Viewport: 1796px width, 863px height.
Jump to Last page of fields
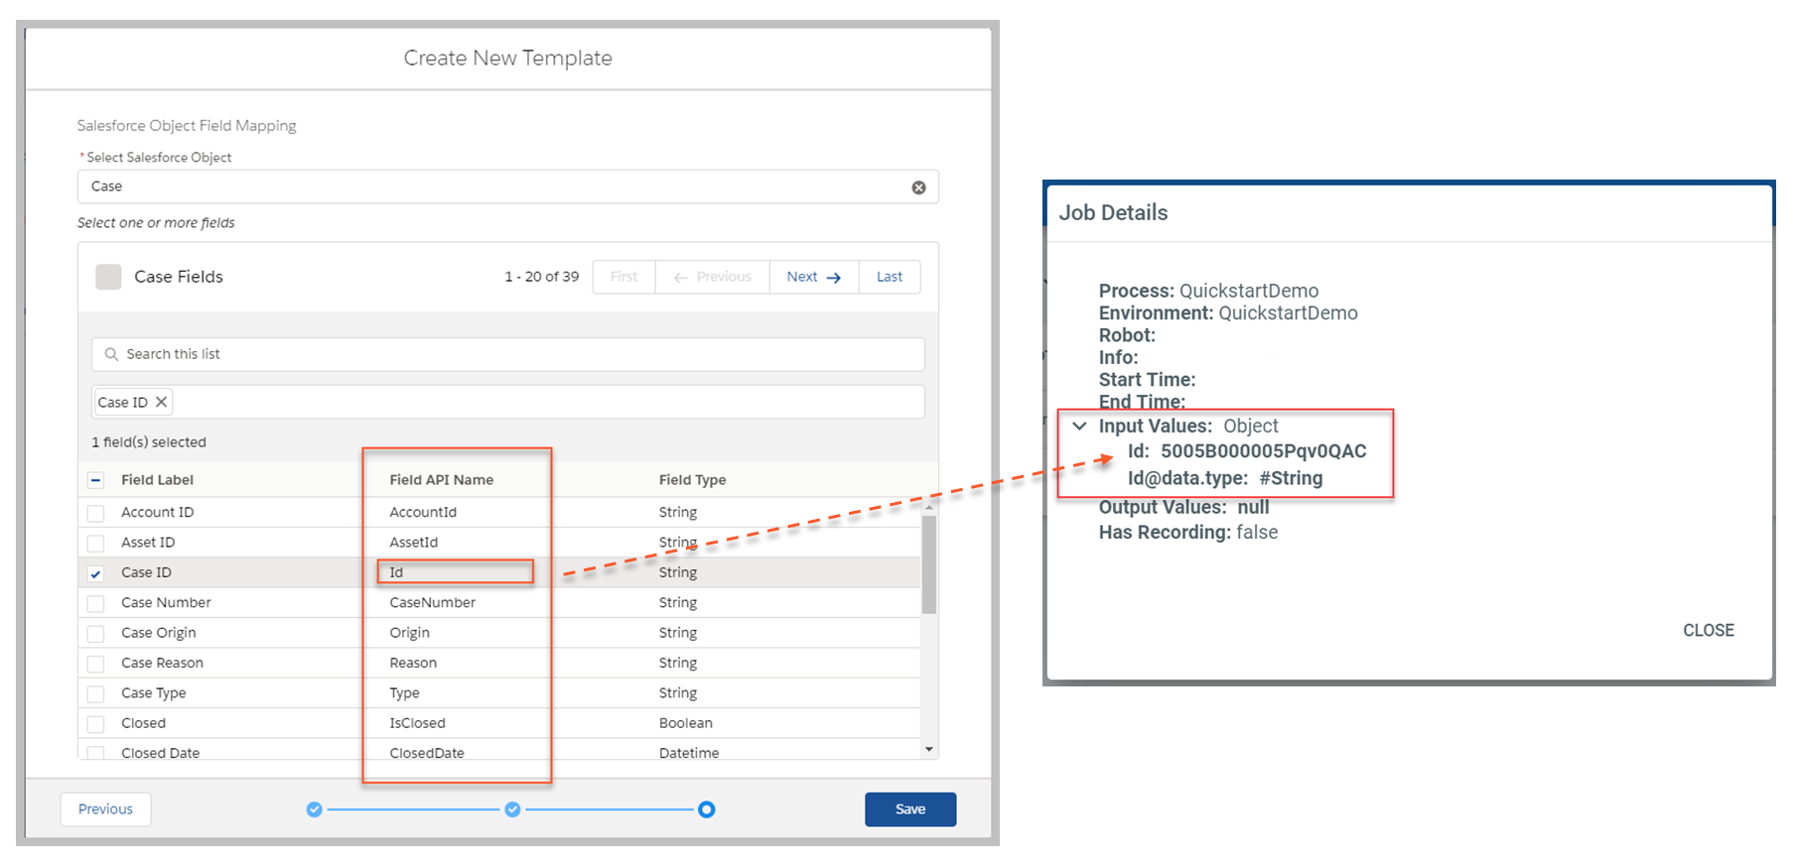tap(889, 277)
